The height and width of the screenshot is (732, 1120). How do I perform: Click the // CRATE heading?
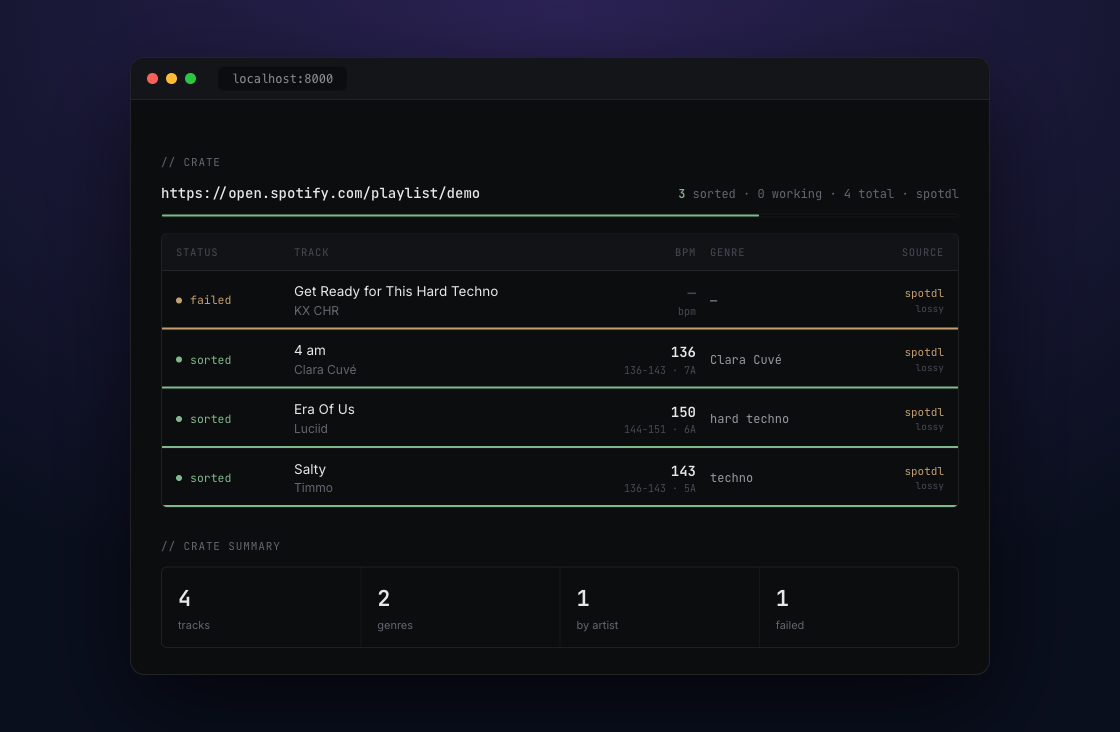(191, 163)
